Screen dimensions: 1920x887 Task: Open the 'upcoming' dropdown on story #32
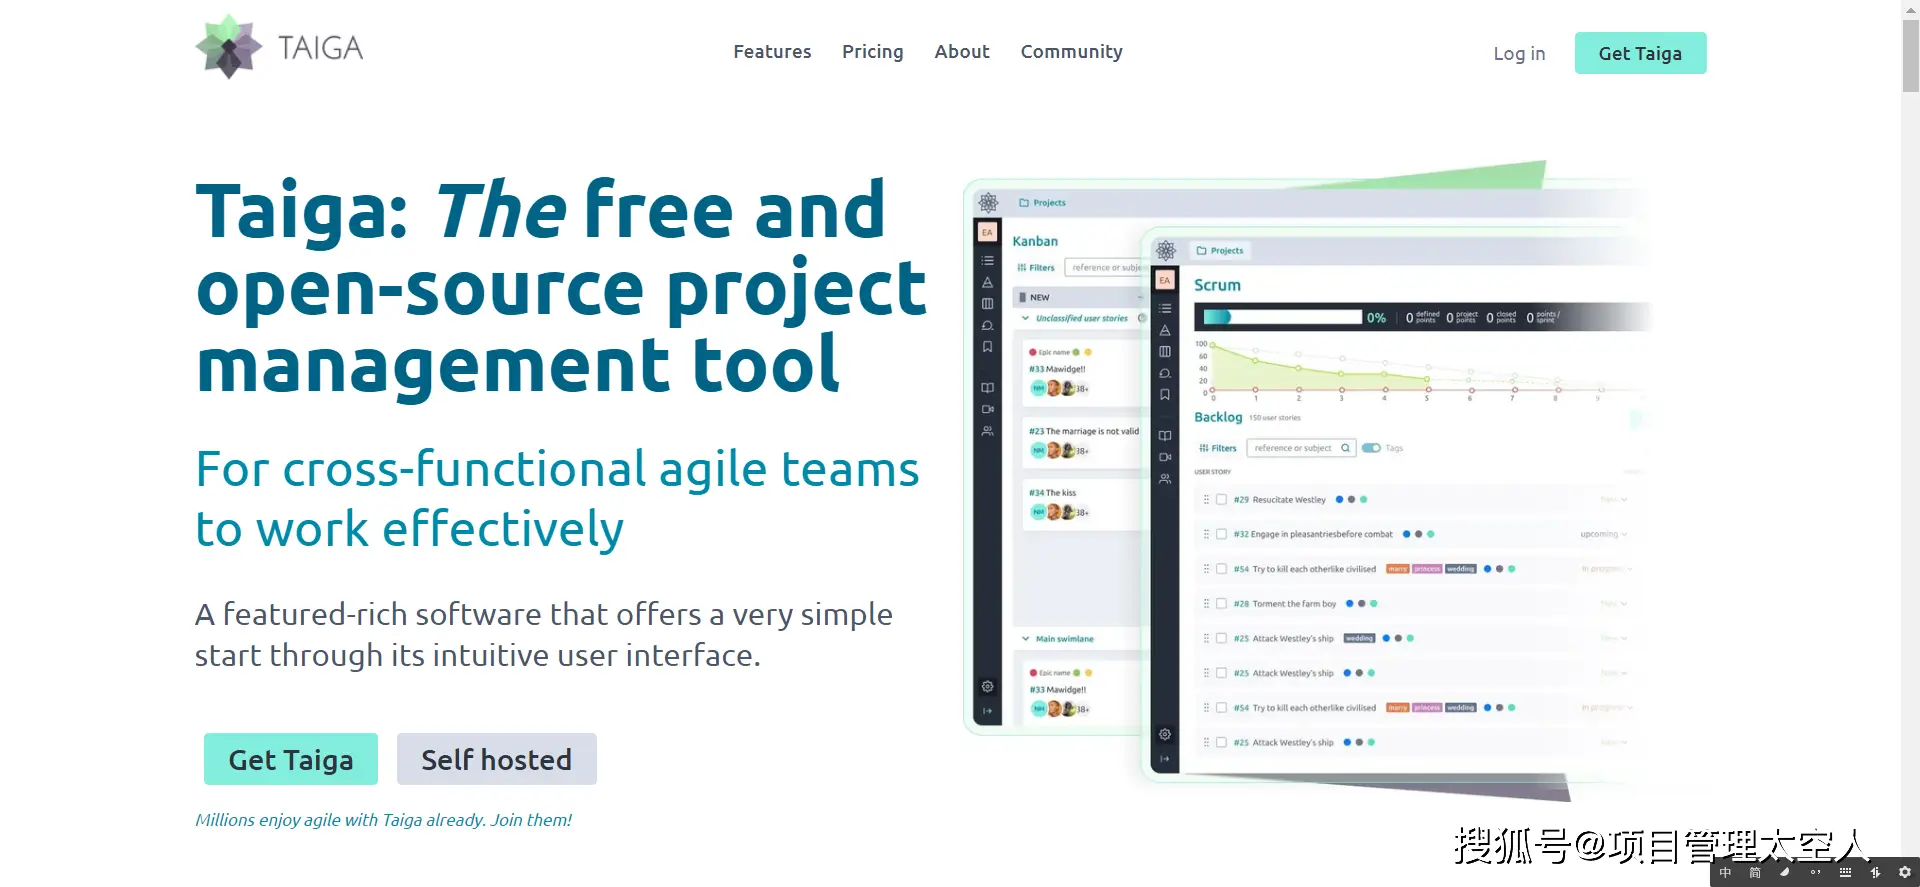pyautogui.click(x=1604, y=534)
